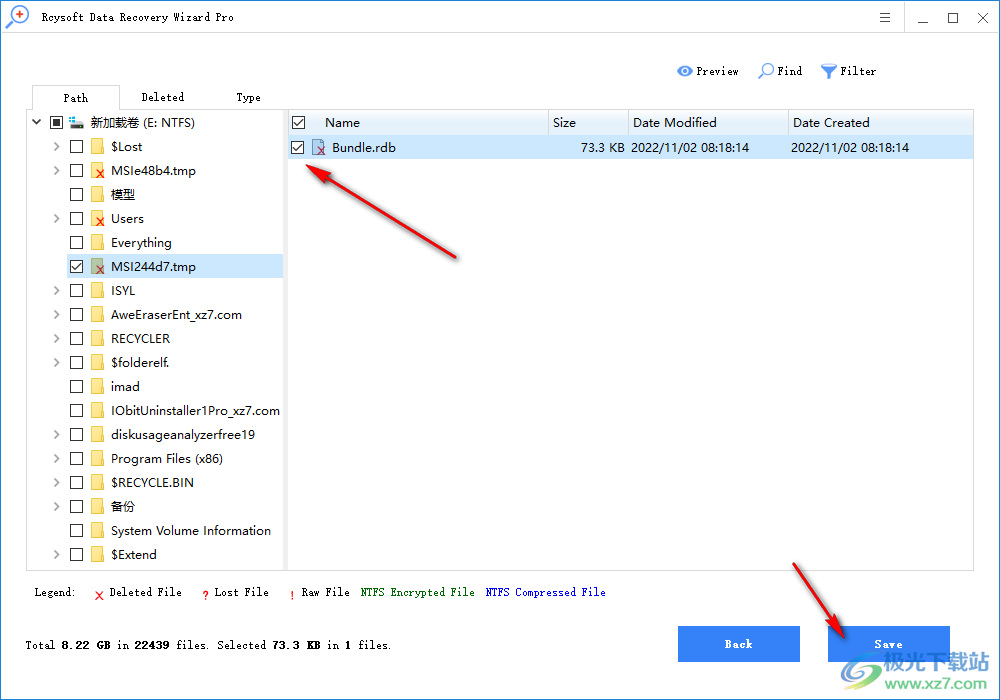Click the Save button
The width and height of the screenshot is (1000, 700).
click(888, 644)
